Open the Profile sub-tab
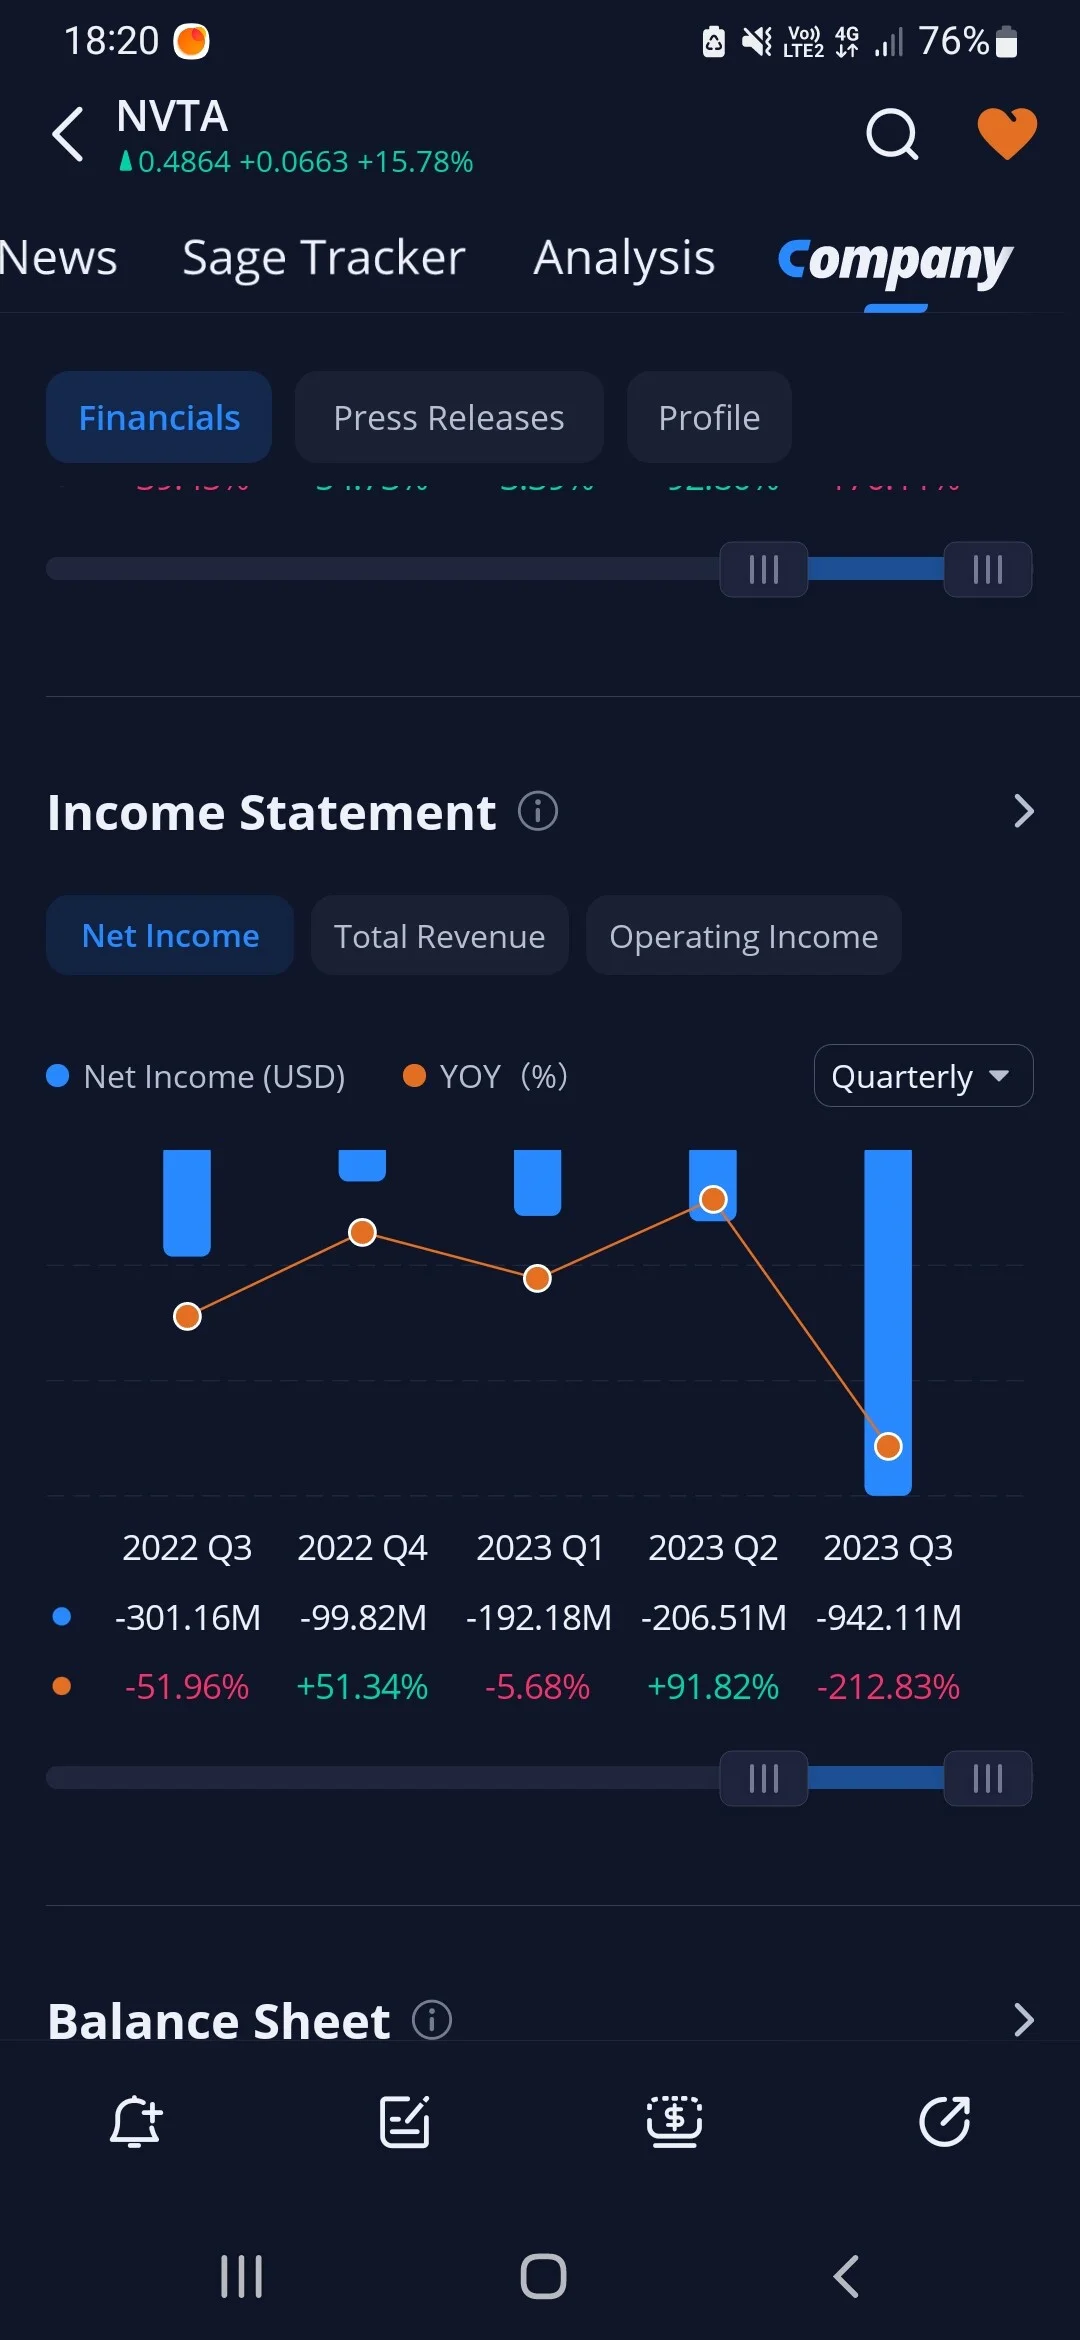 pos(709,417)
